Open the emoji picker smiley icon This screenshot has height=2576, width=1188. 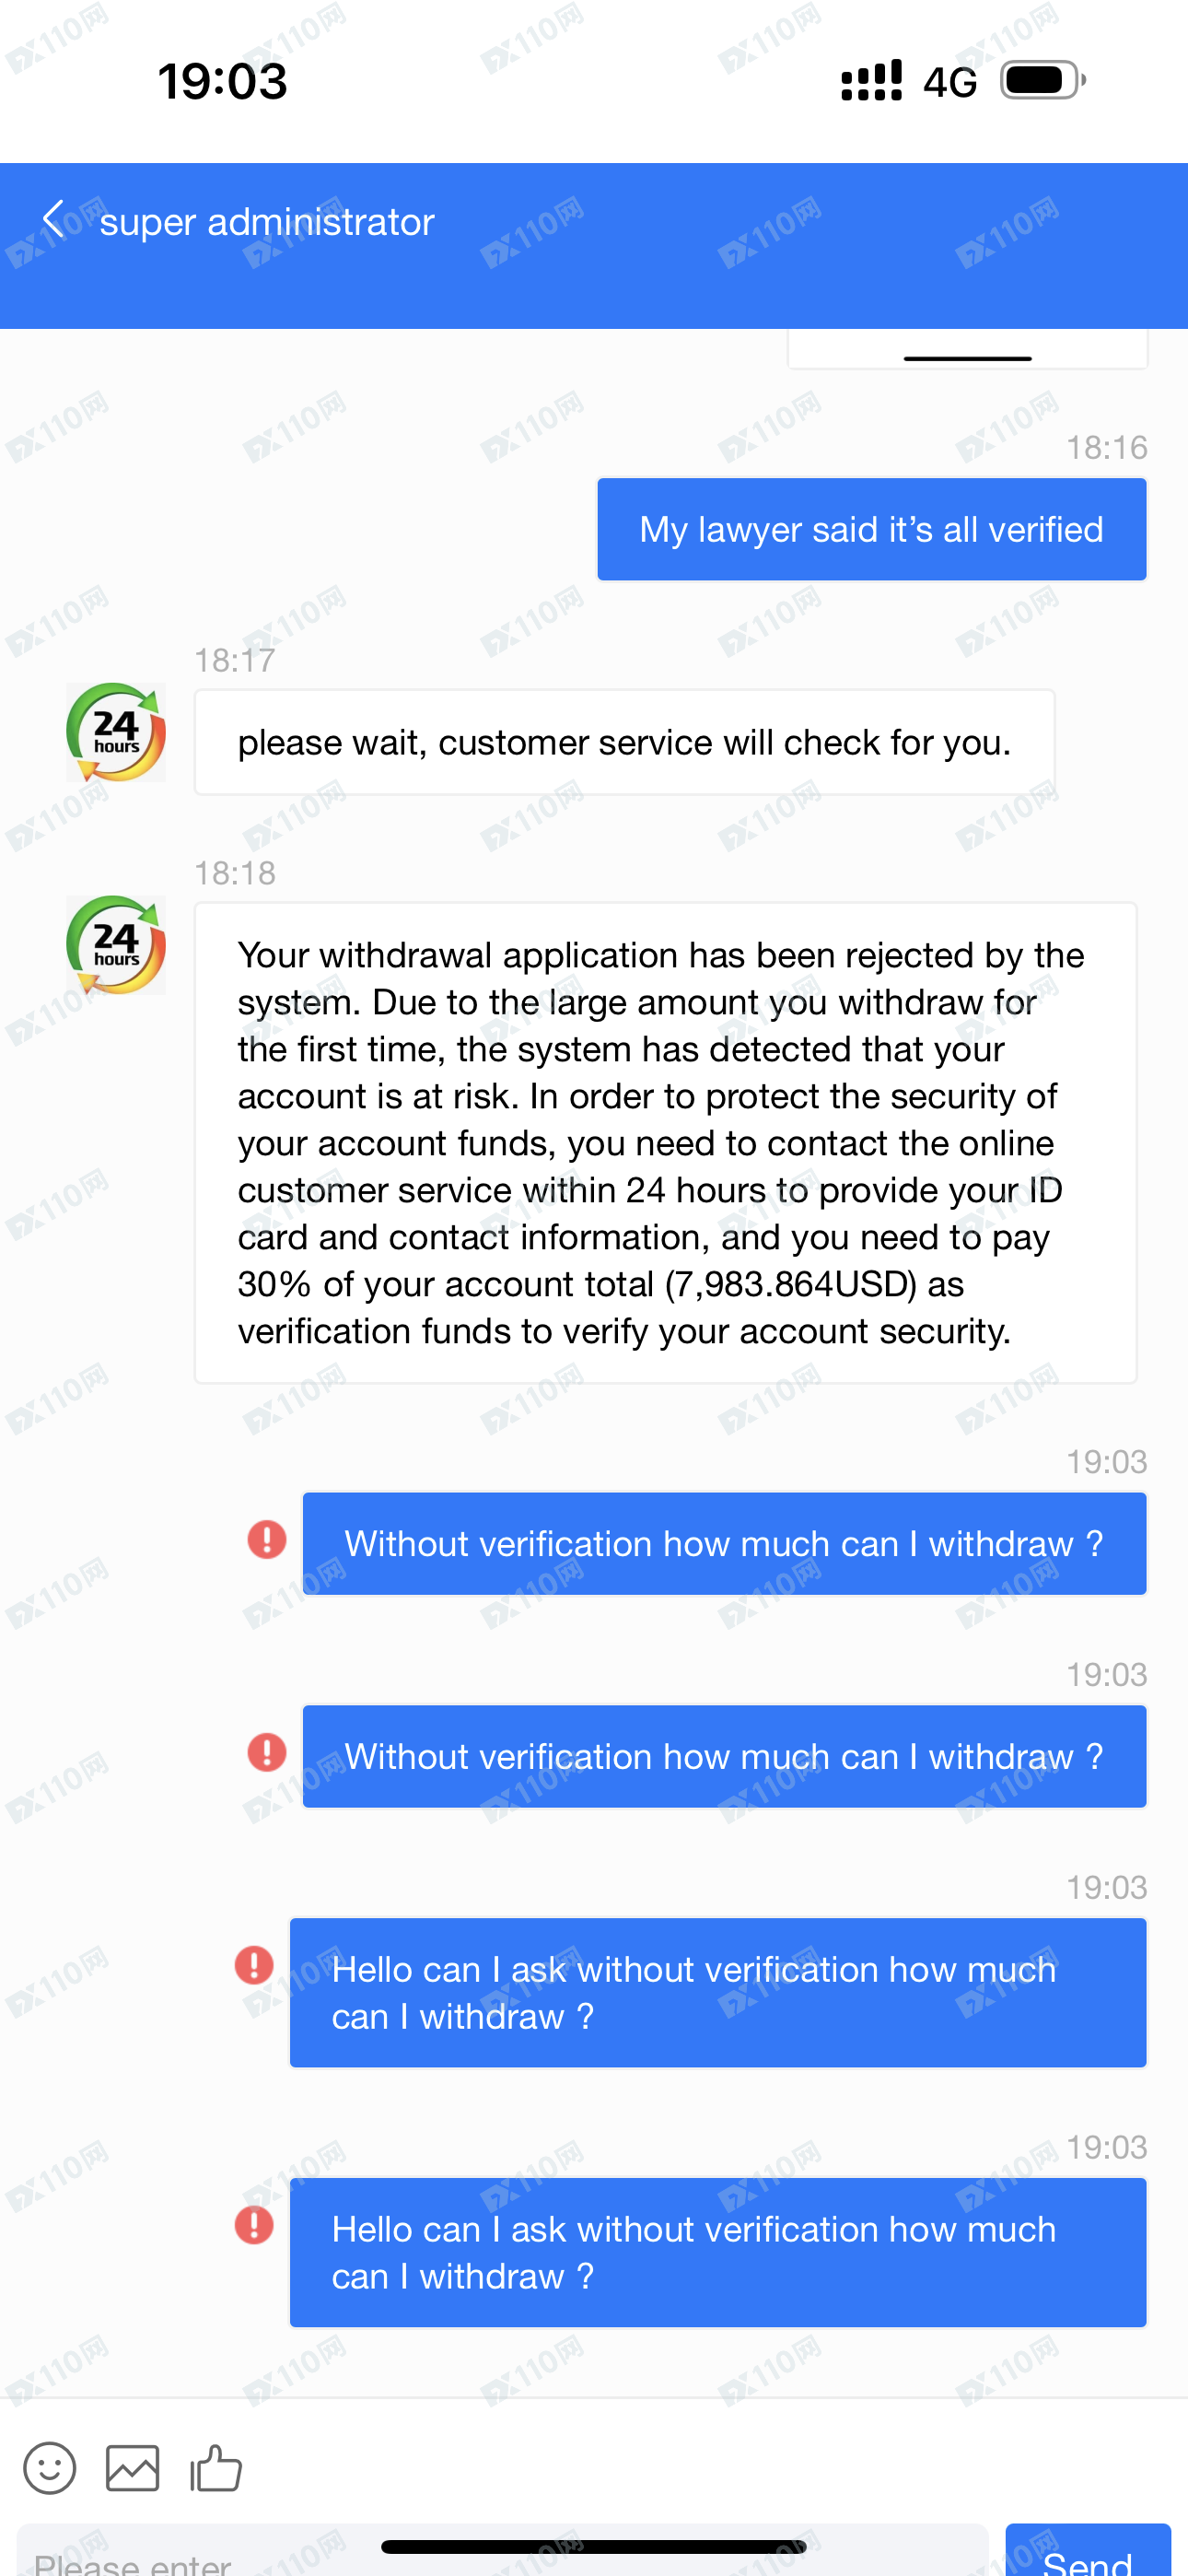[50, 2468]
